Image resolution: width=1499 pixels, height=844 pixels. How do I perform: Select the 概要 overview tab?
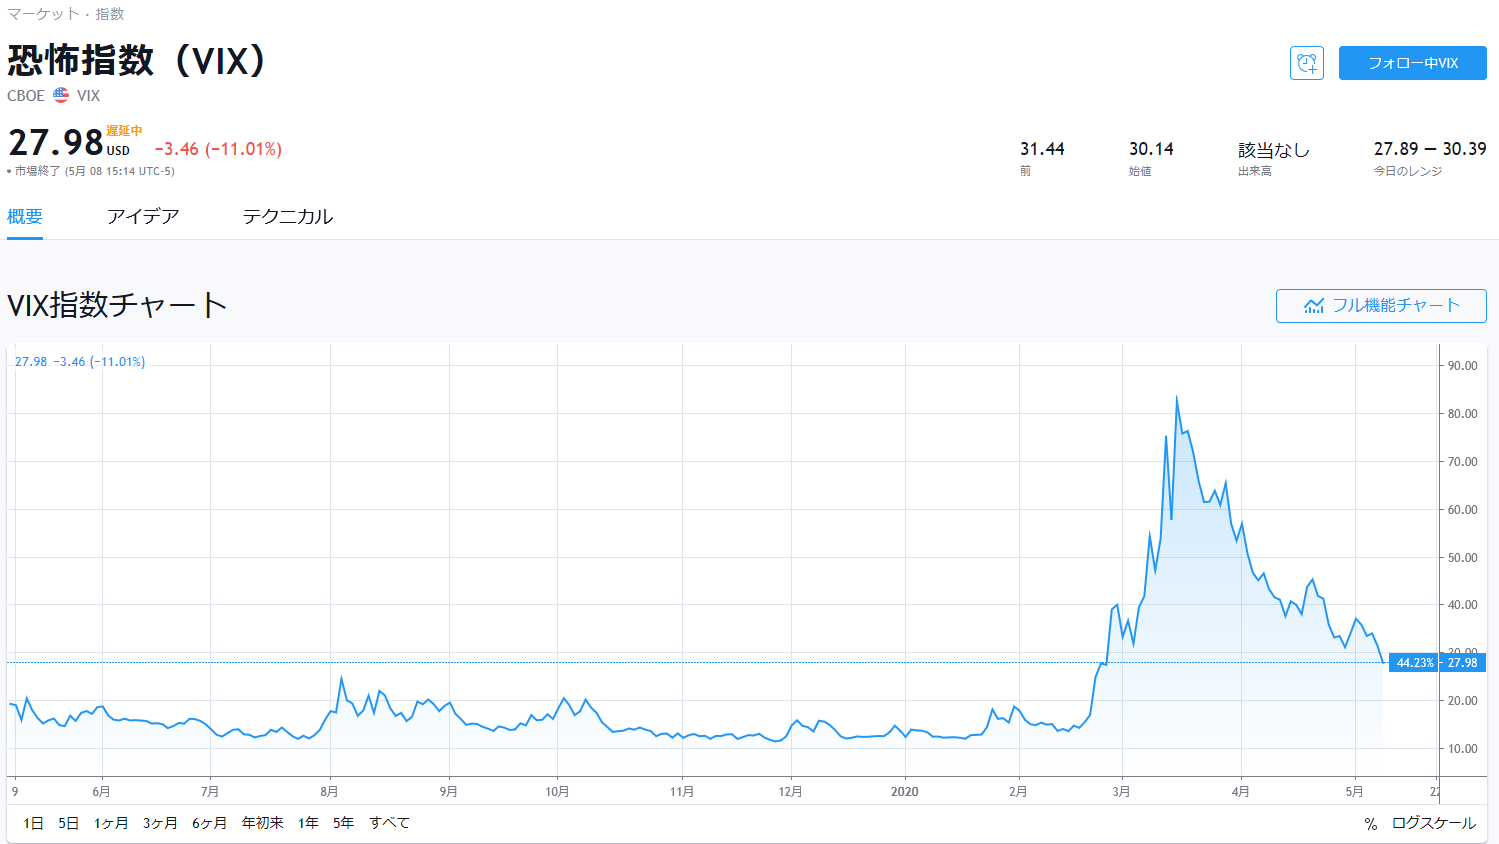pos(25,217)
